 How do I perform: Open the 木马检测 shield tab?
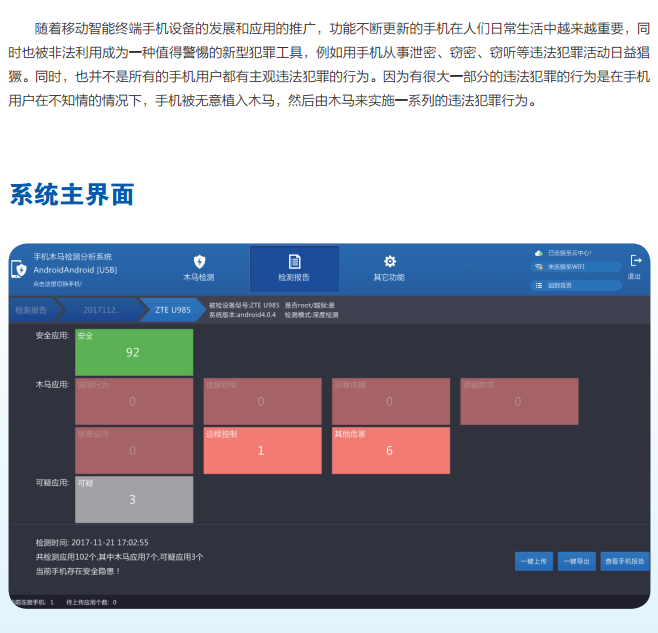coord(198,267)
